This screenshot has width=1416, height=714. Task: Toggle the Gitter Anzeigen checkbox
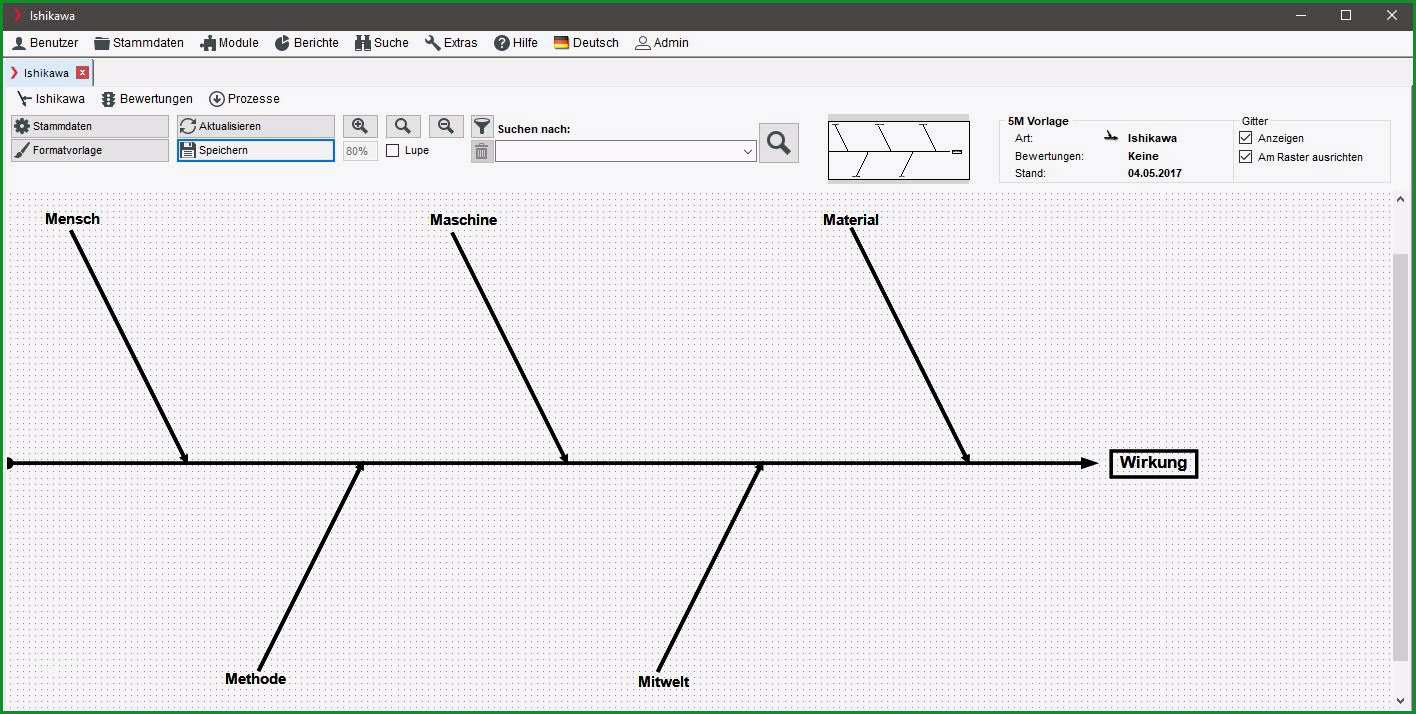(1246, 138)
